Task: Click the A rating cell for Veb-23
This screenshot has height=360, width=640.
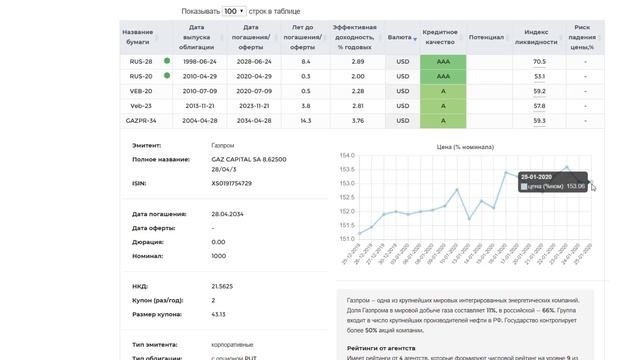Action: (443, 106)
